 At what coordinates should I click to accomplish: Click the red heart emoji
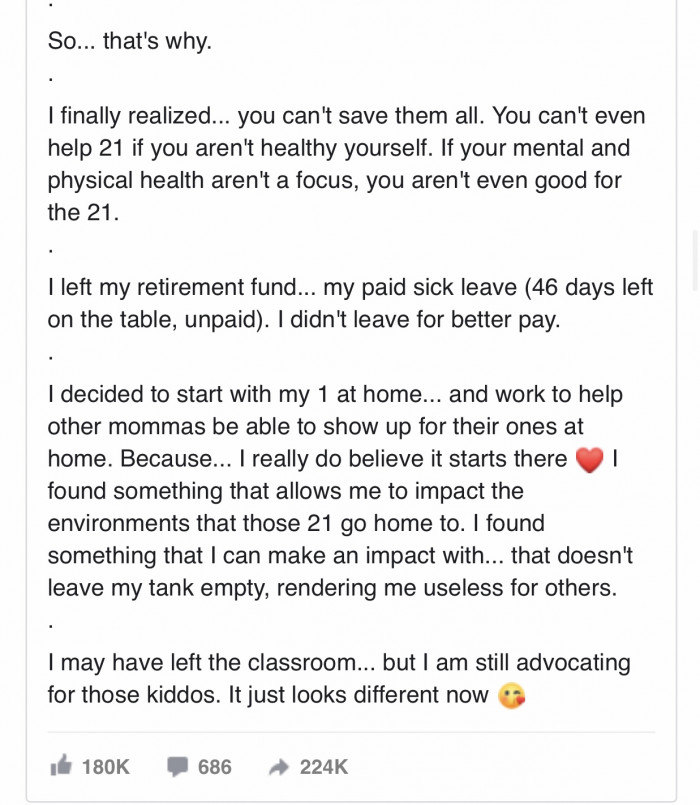click(590, 459)
